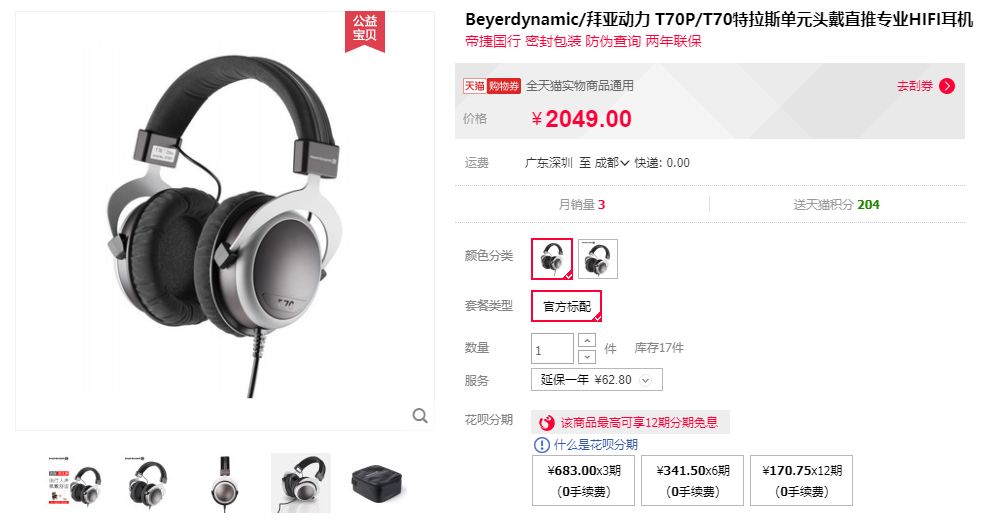Increase quantity with the up arrow
The height and width of the screenshot is (528, 982).
(587, 340)
